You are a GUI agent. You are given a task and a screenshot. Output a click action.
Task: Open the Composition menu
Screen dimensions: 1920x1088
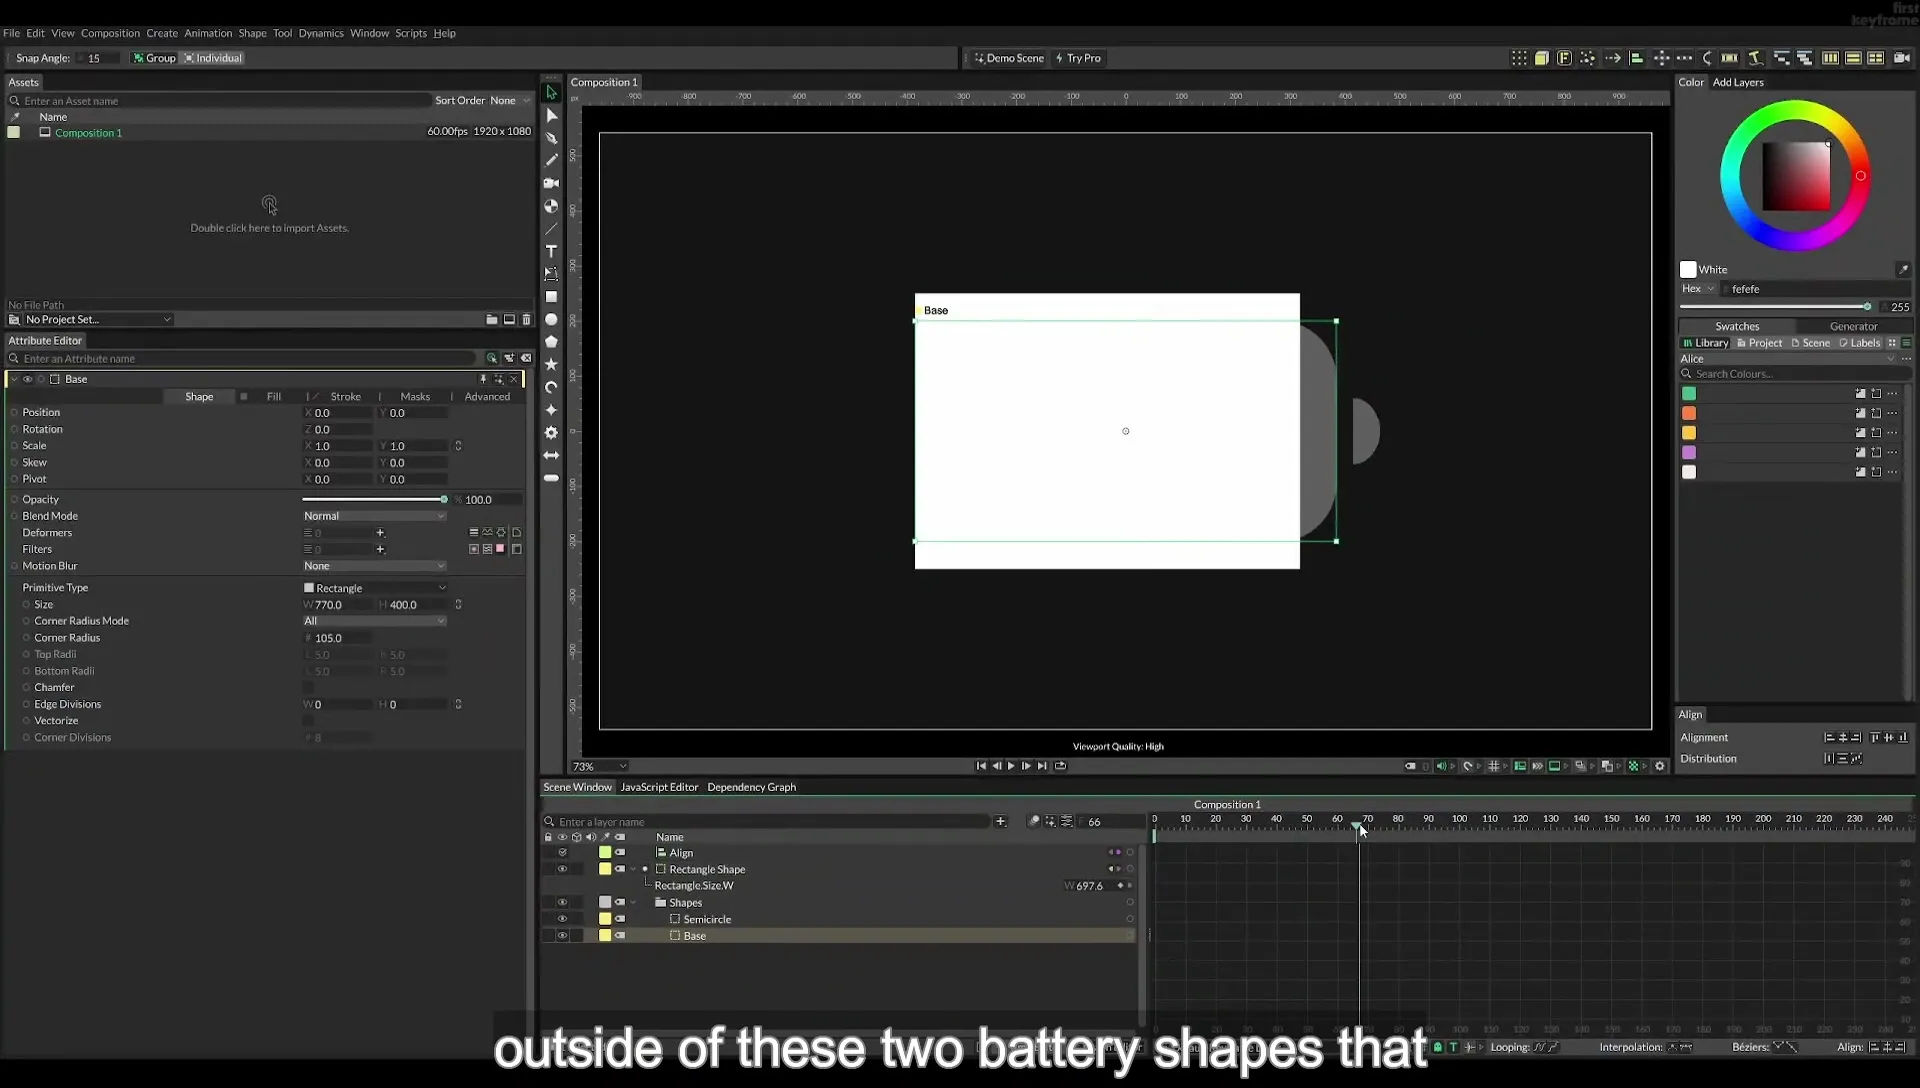point(110,33)
